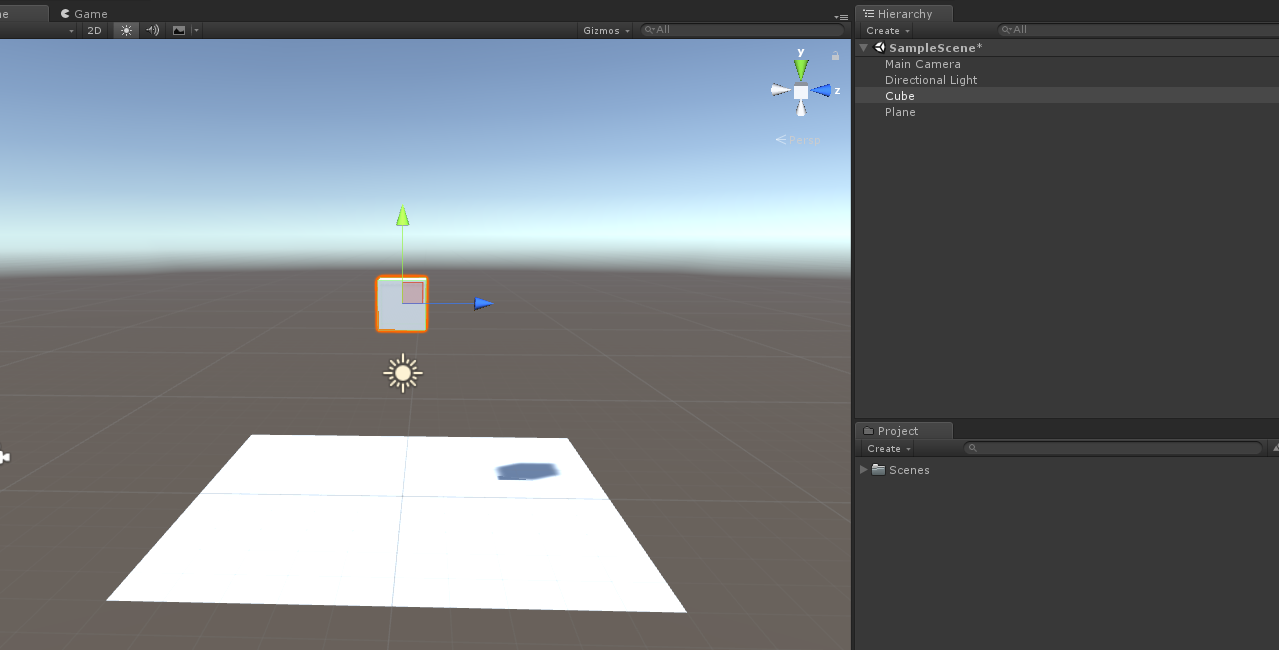Open the Hierarchy Create dropdown
1279x650 pixels.
pos(888,31)
